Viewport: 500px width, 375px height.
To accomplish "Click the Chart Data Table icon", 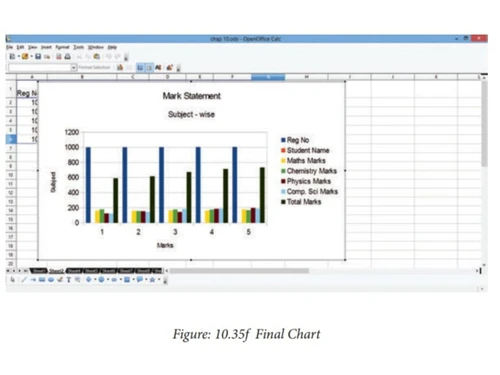I will 129,68.
